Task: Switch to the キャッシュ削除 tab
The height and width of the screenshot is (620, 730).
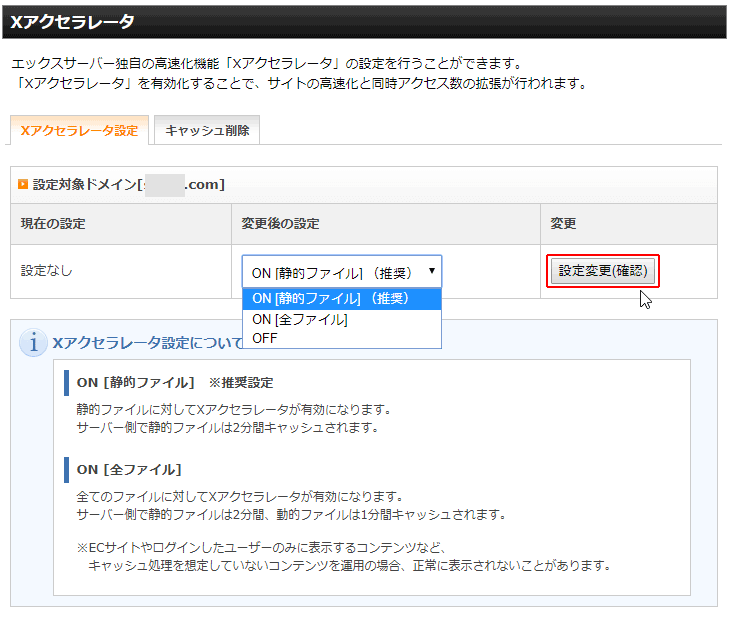Action: pyautogui.click(x=207, y=131)
